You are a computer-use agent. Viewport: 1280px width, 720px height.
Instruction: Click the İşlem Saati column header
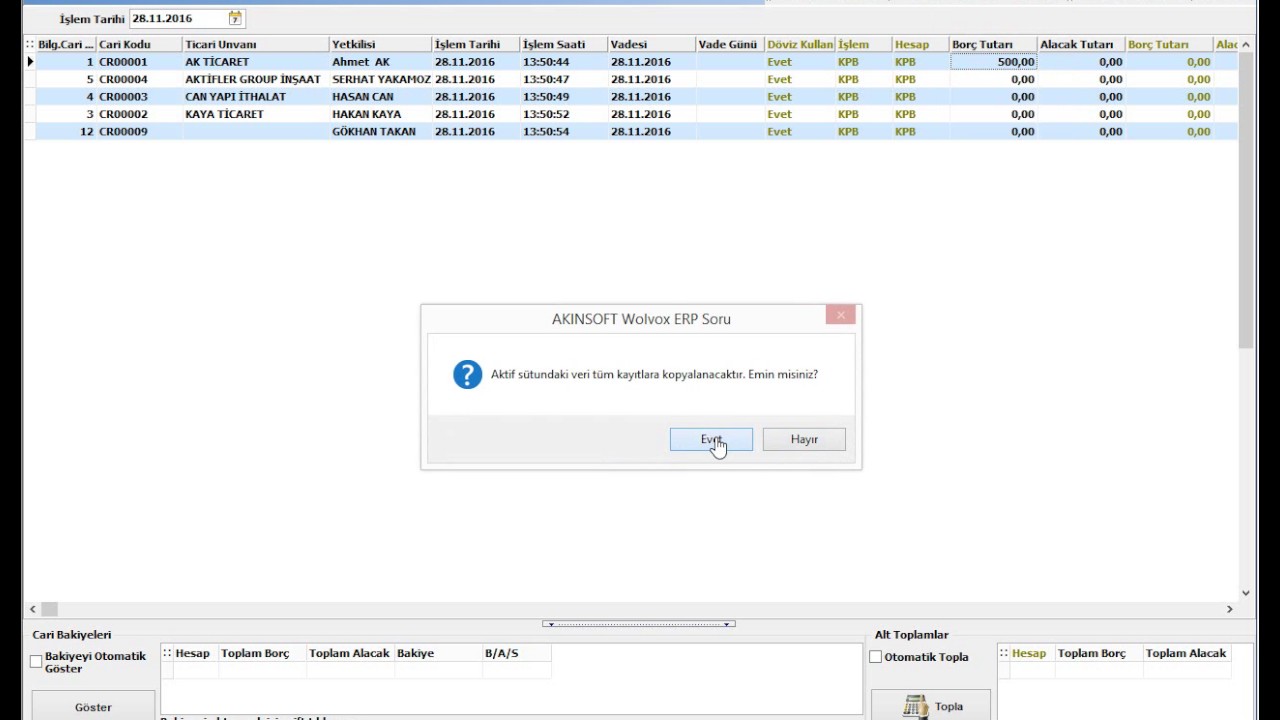564,44
